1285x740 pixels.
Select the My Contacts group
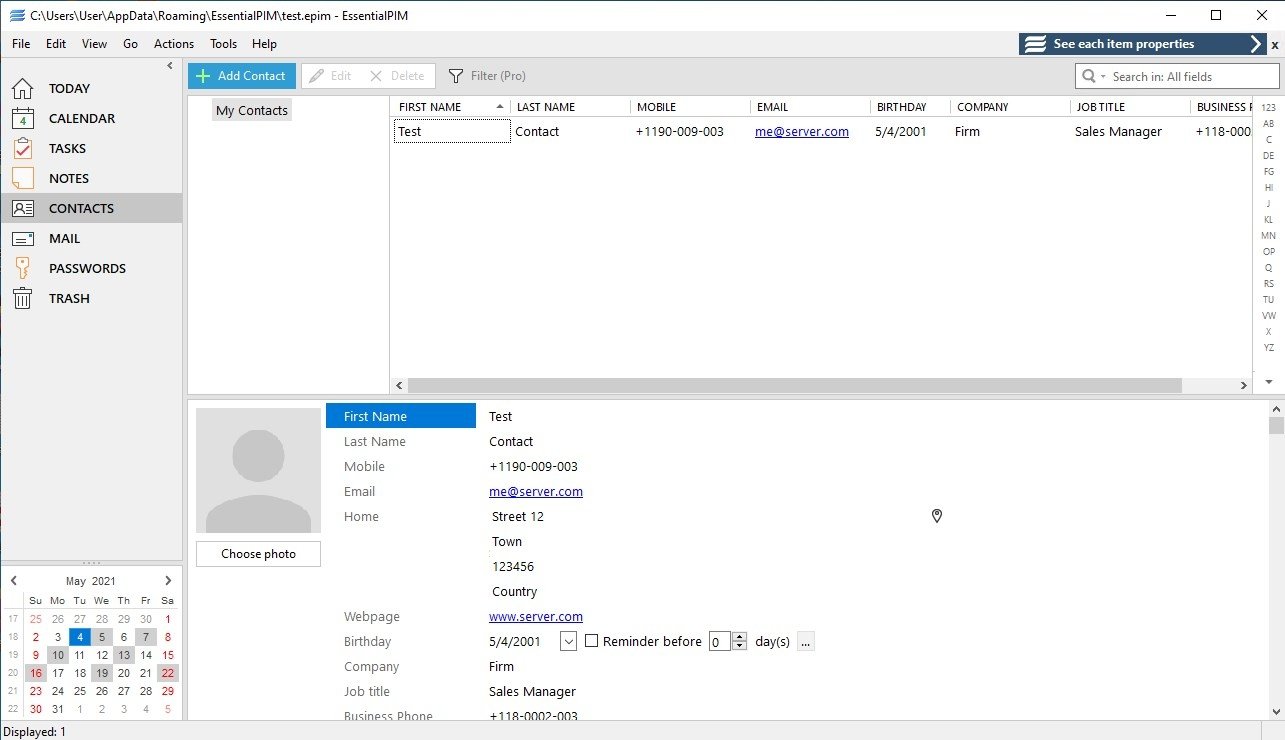coord(252,111)
